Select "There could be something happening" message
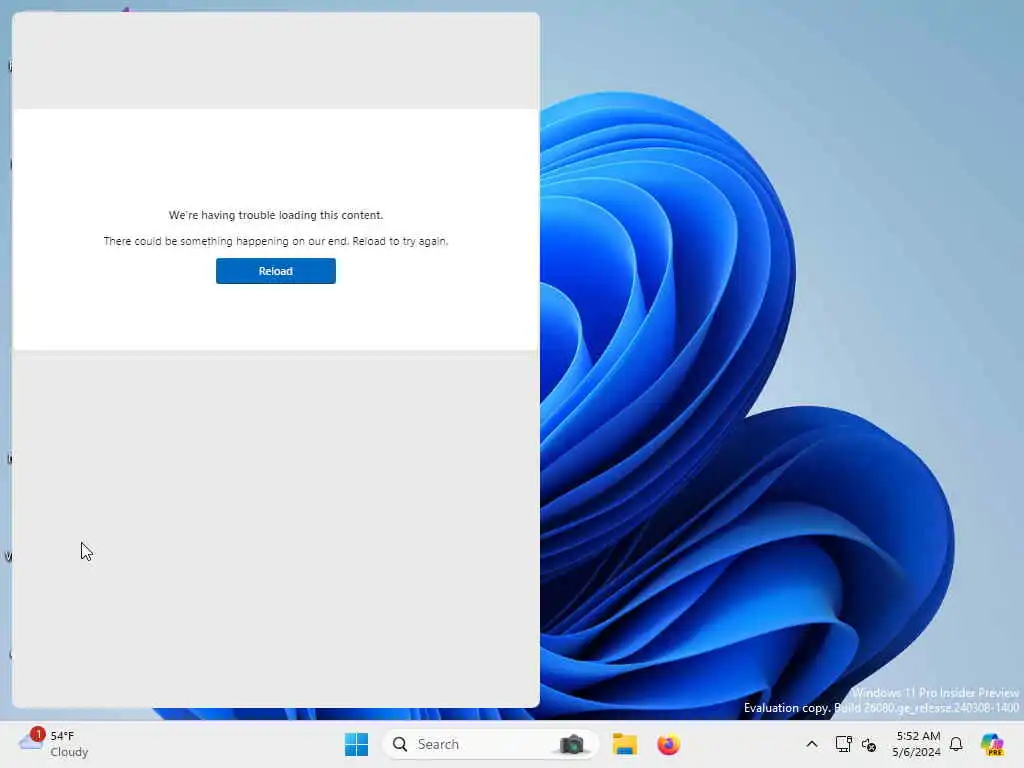The width and height of the screenshot is (1024, 768). click(276, 241)
